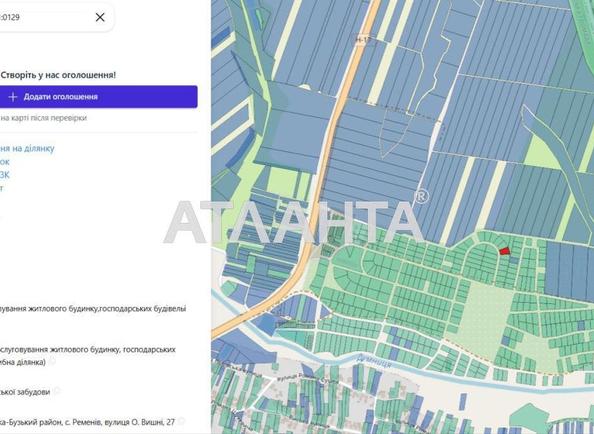The width and height of the screenshot is (594, 434).
Task: Click the faint icon after 'ької забудови'
Action: click(56, 391)
